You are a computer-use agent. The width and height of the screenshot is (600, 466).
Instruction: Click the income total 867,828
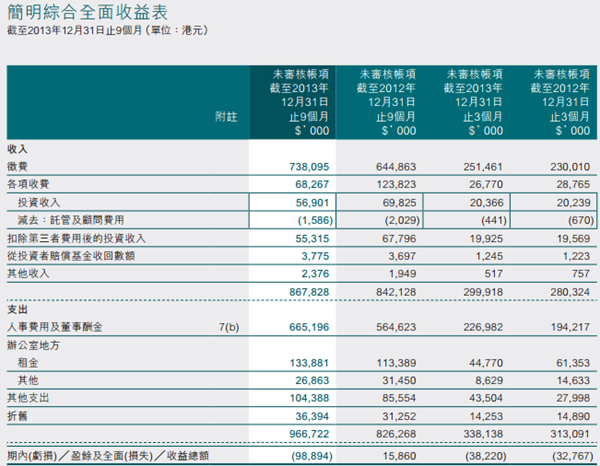pyautogui.click(x=293, y=291)
